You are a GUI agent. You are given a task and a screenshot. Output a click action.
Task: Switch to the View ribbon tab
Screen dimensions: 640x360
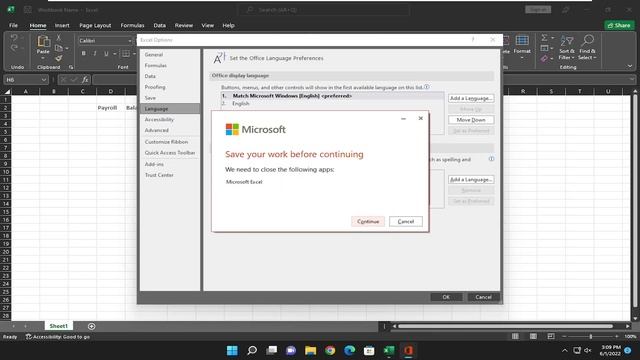(207, 25)
